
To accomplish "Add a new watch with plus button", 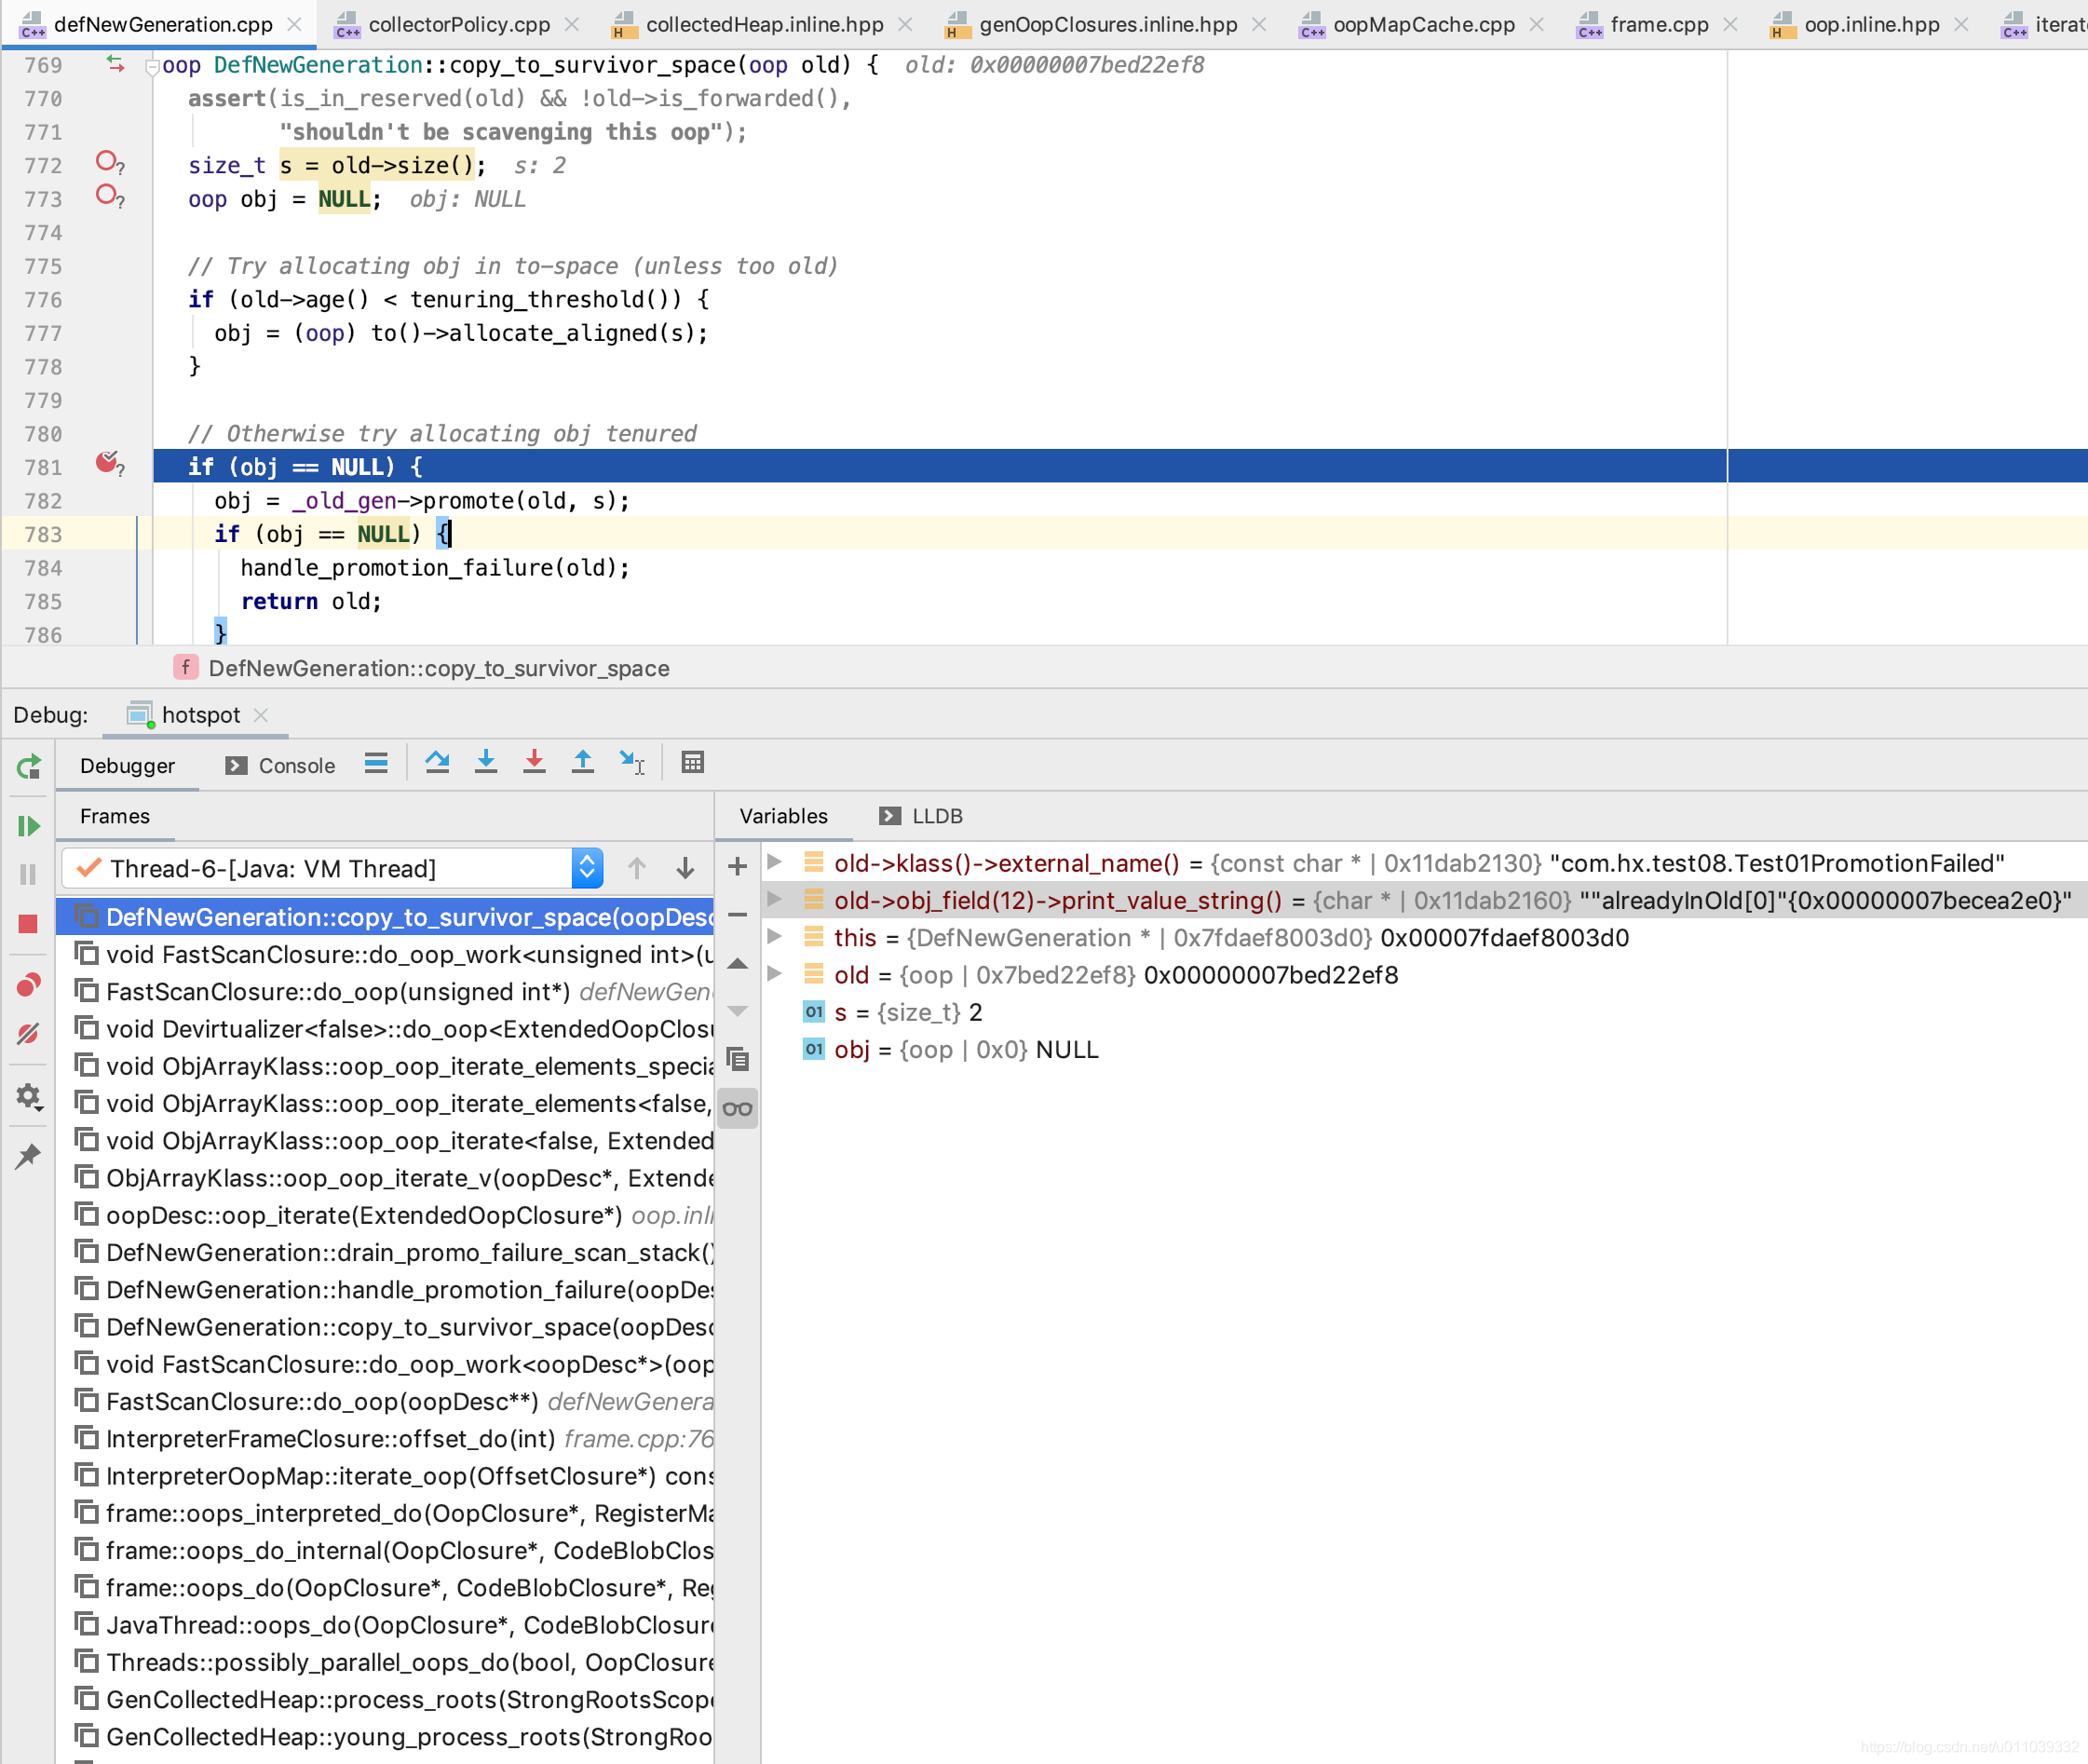I will coord(738,866).
